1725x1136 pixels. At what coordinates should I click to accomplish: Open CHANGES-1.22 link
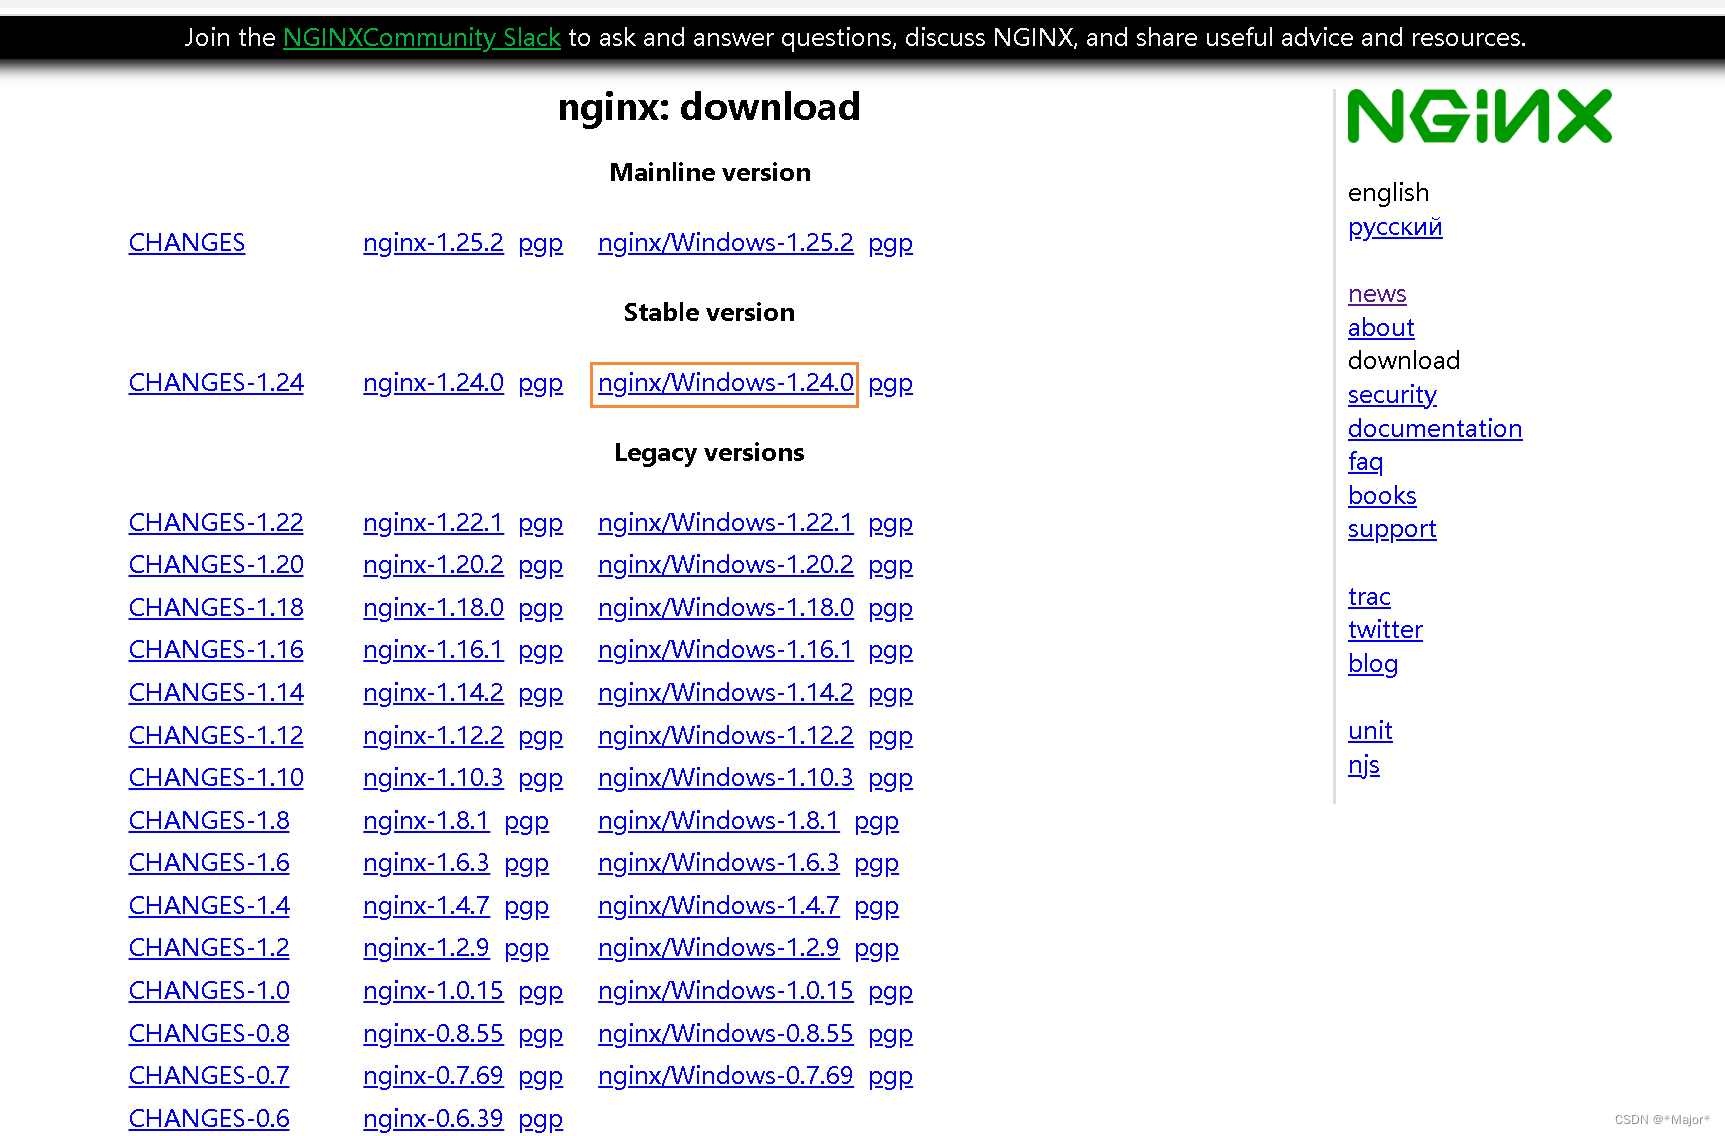216,523
